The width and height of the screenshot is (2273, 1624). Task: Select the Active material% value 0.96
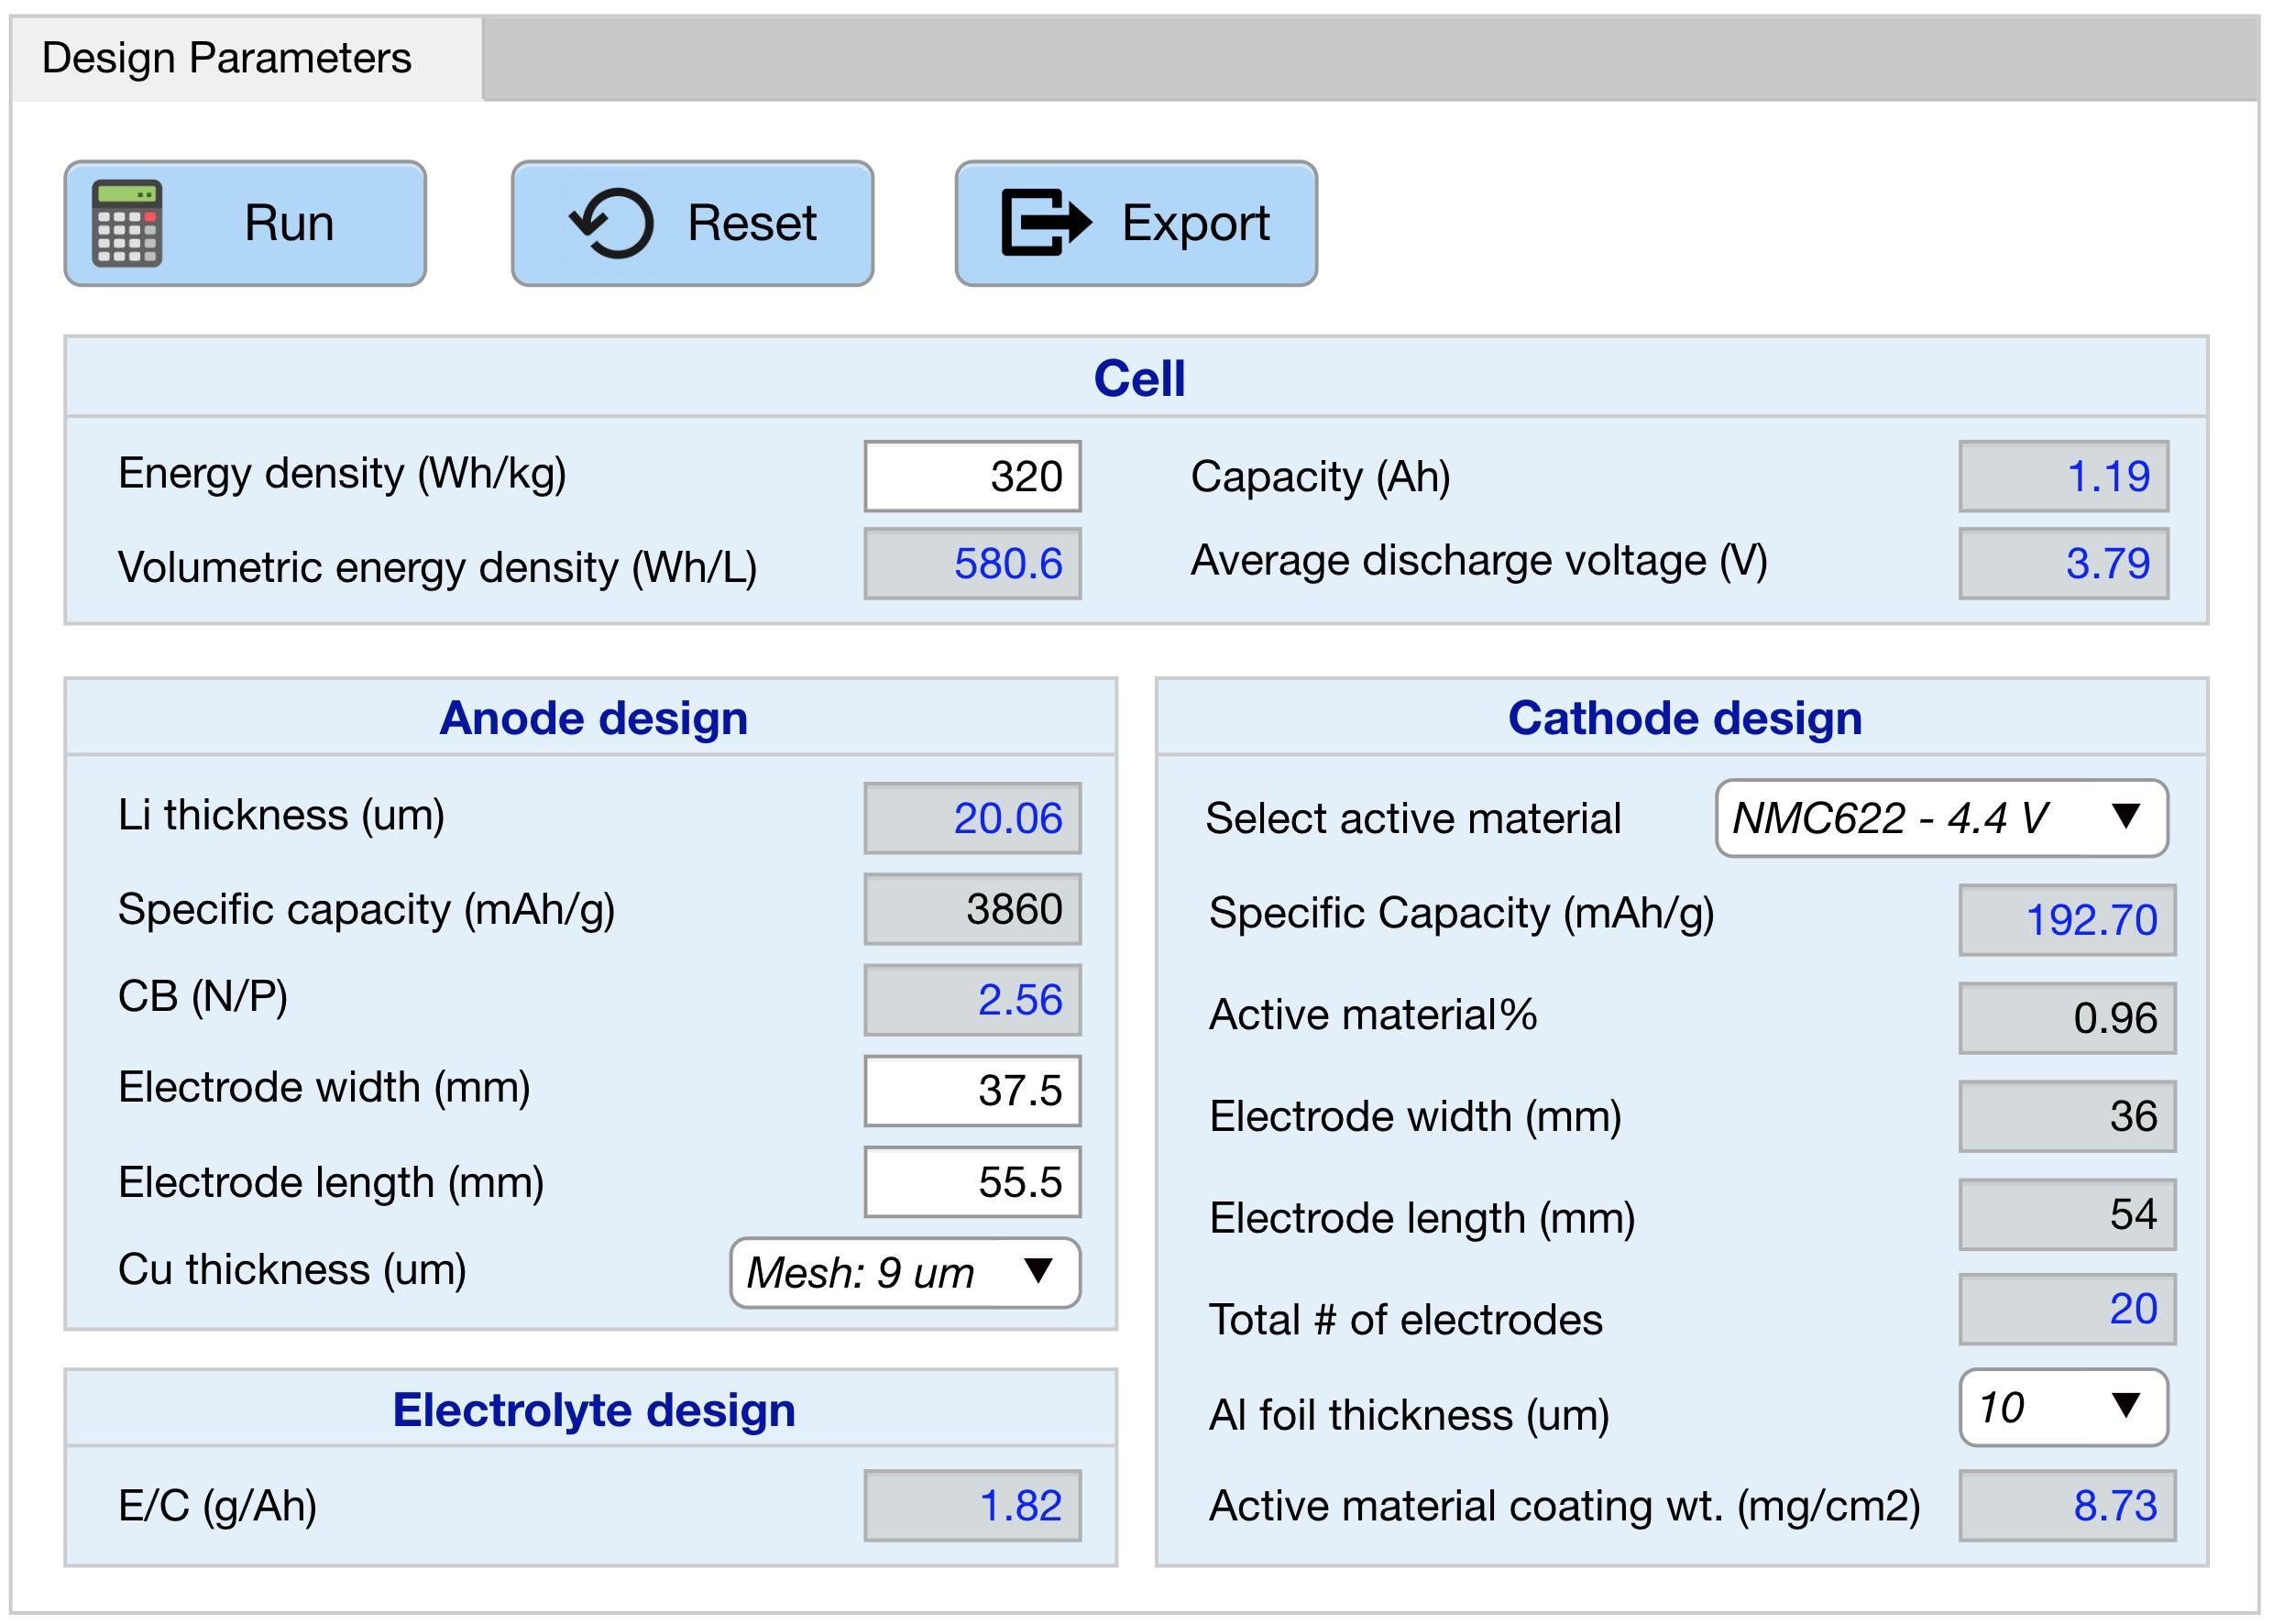click(x=2067, y=1018)
